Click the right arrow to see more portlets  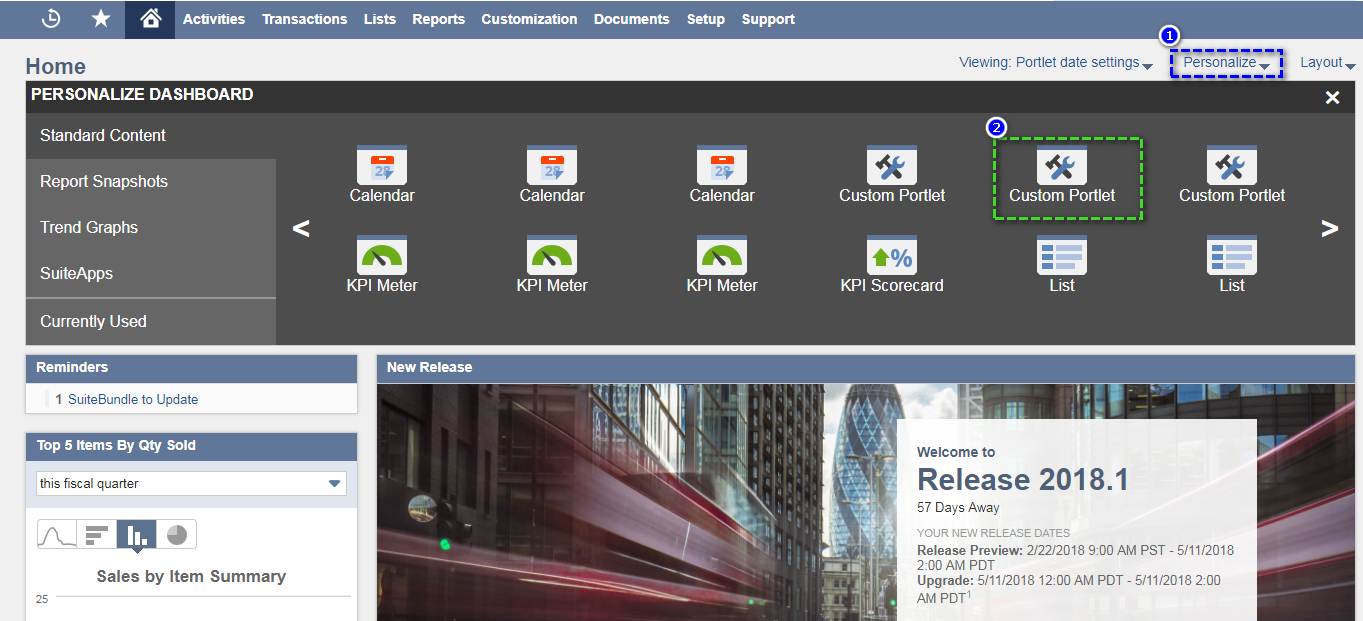pyautogui.click(x=1330, y=228)
